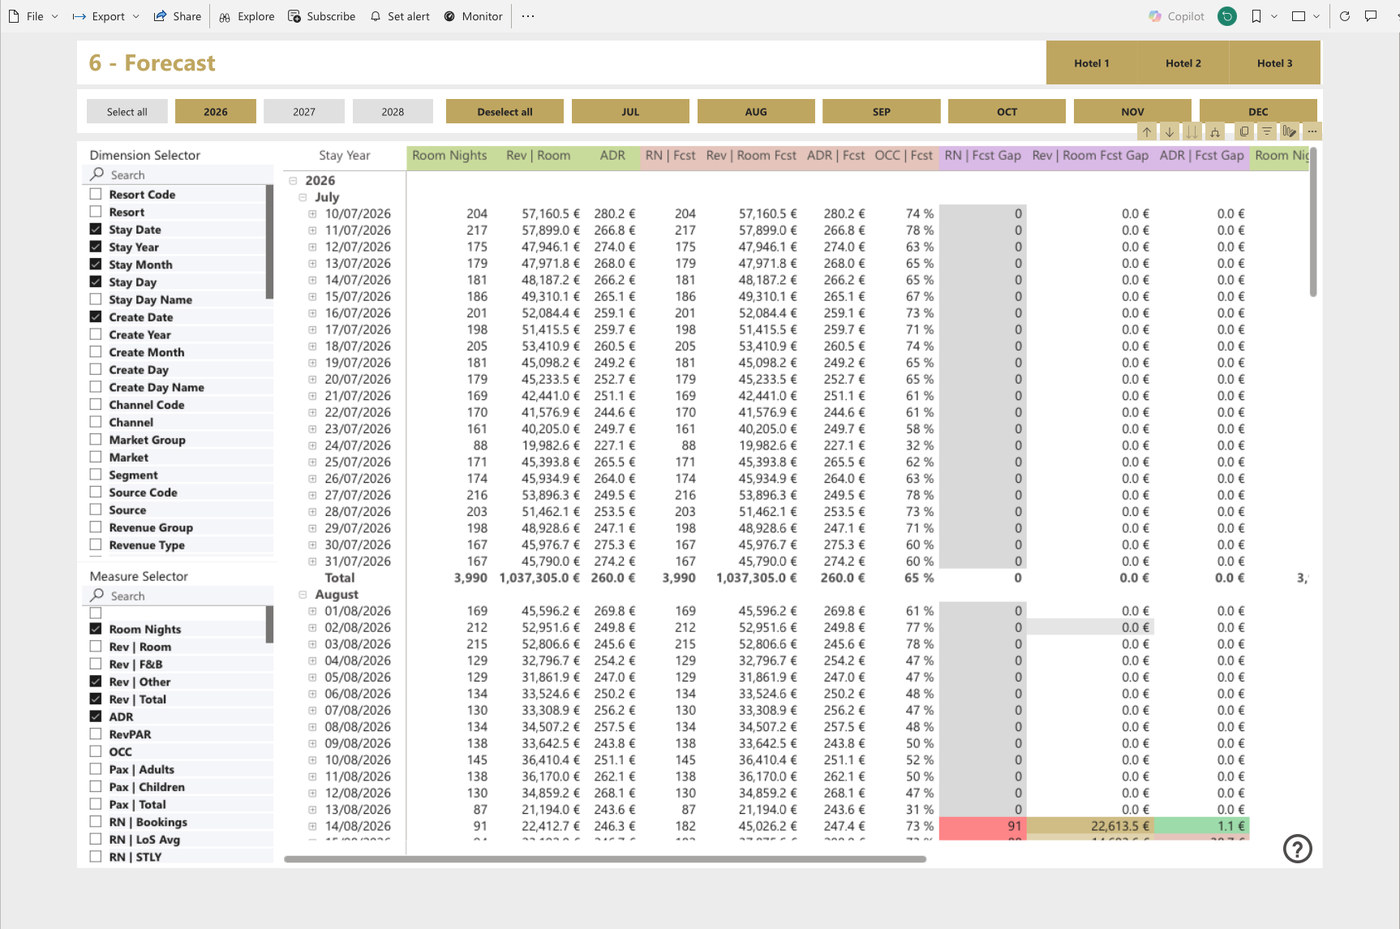Go to next level in hierarchy icon

tap(1191, 132)
